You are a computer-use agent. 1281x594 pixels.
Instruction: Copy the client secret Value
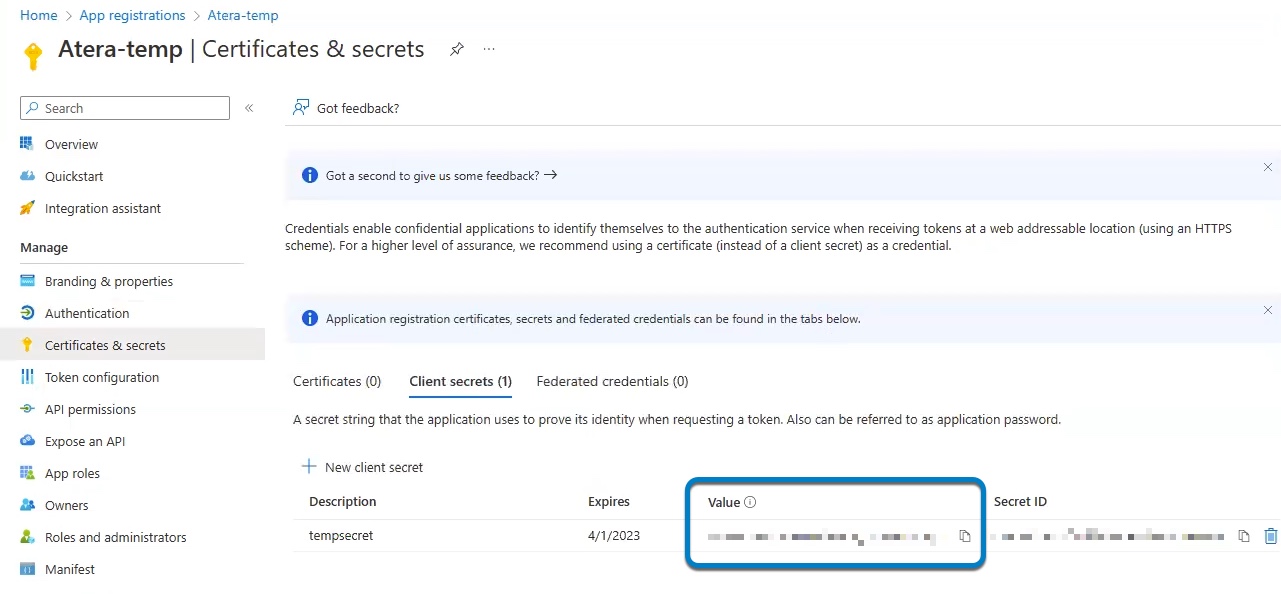pyautogui.click(x=965, y=536)
